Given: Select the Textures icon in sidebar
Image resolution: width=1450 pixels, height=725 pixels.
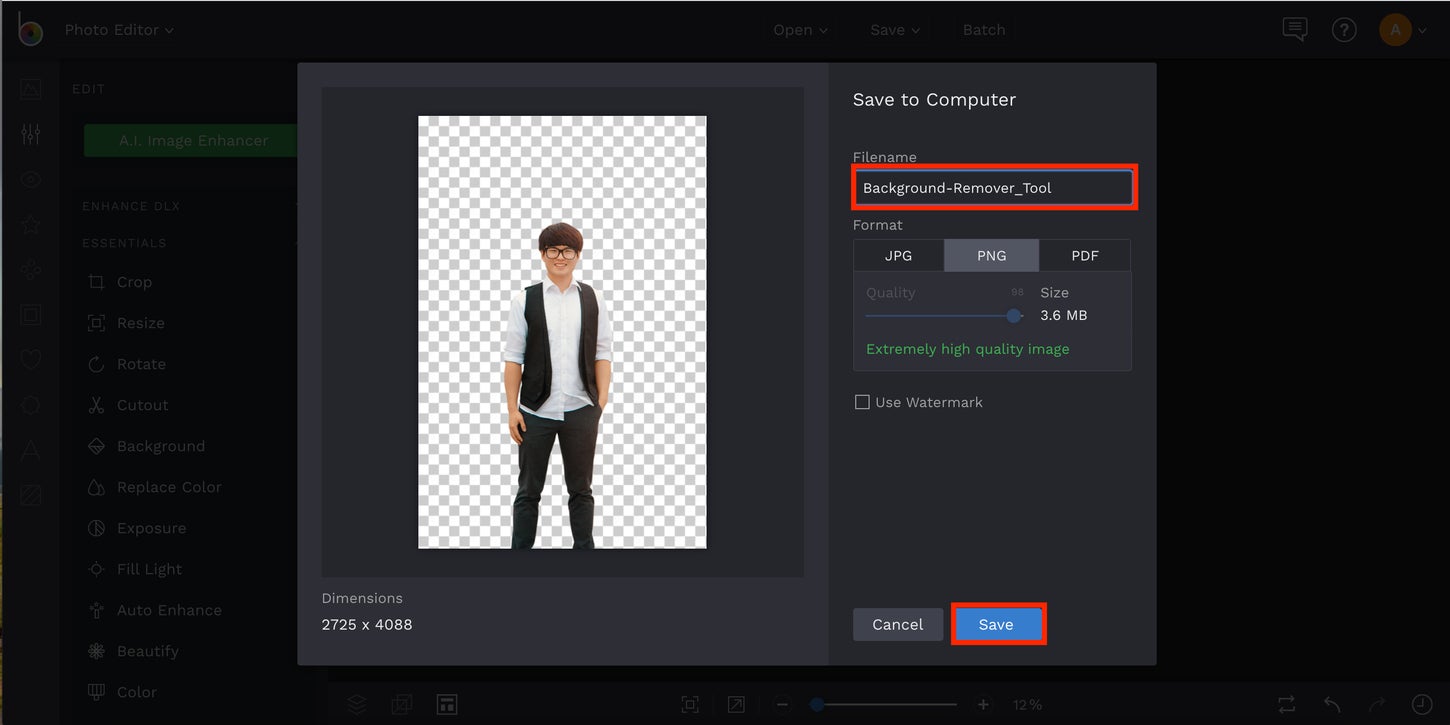Looking at the screenshot, I should click(x=30, y=493).
